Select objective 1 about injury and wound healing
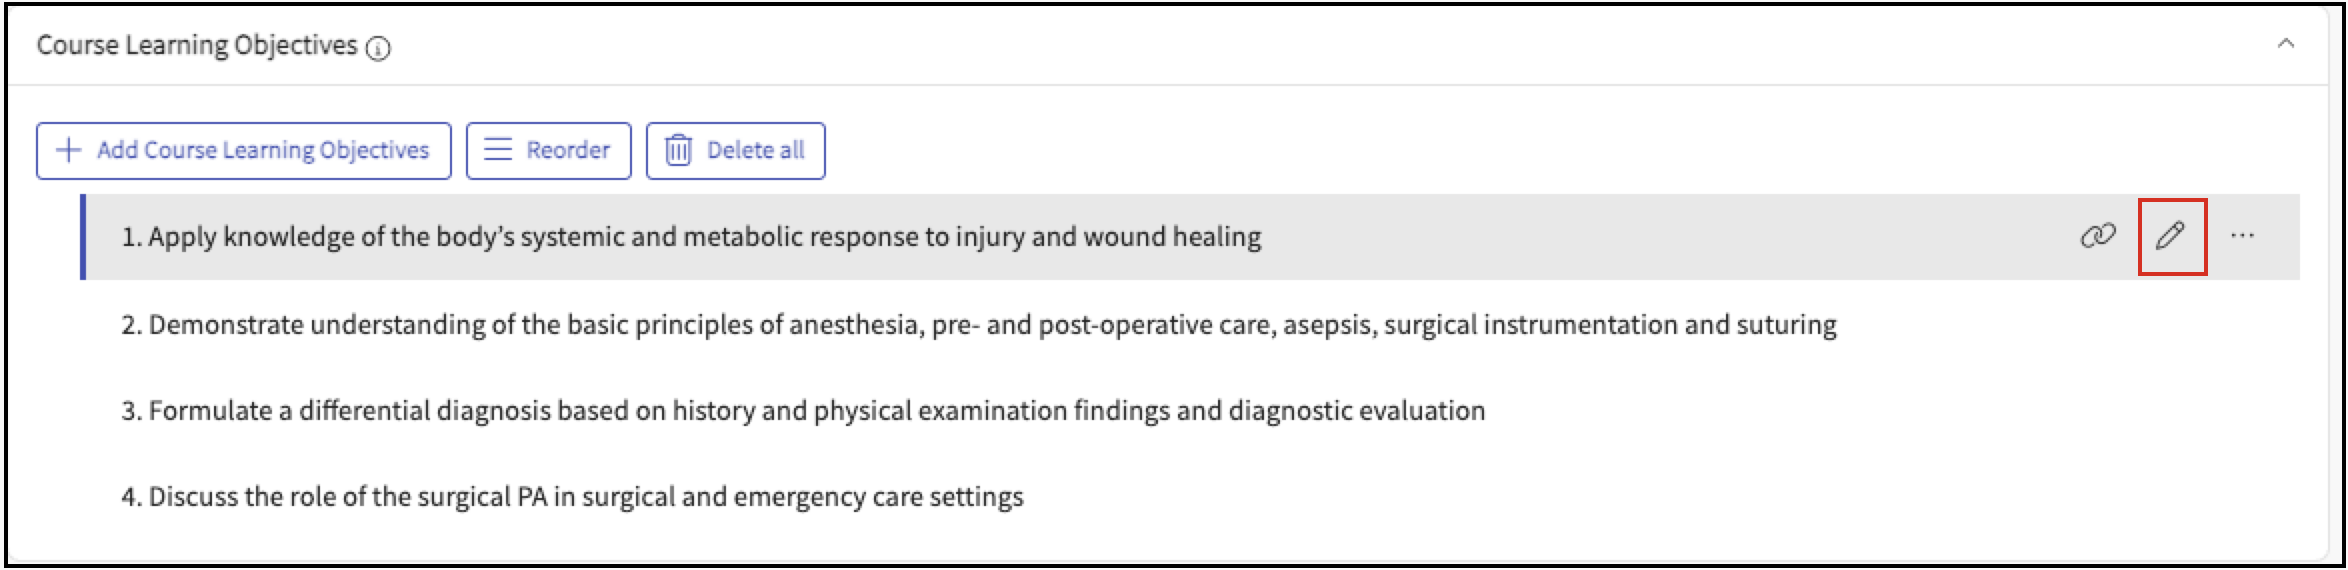 [690, 237]
